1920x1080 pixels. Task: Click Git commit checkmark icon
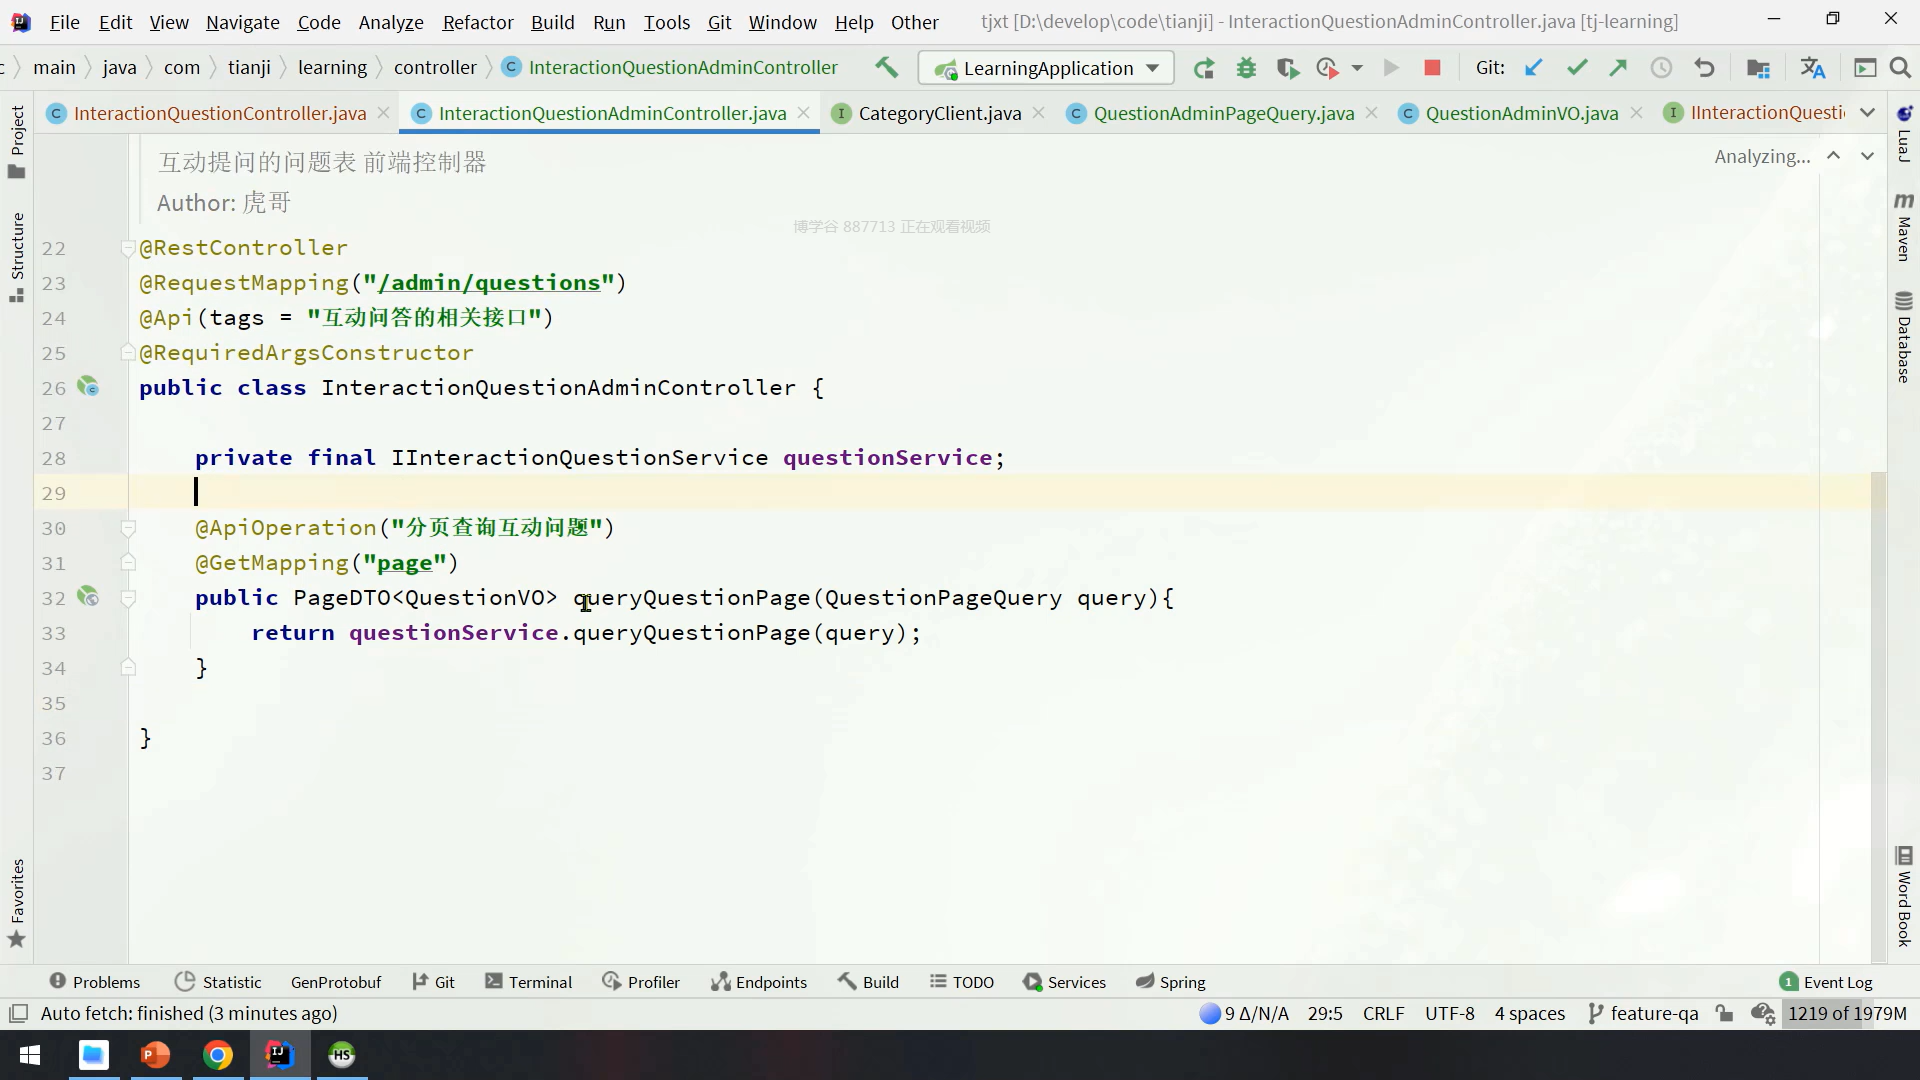[1577, 68]
